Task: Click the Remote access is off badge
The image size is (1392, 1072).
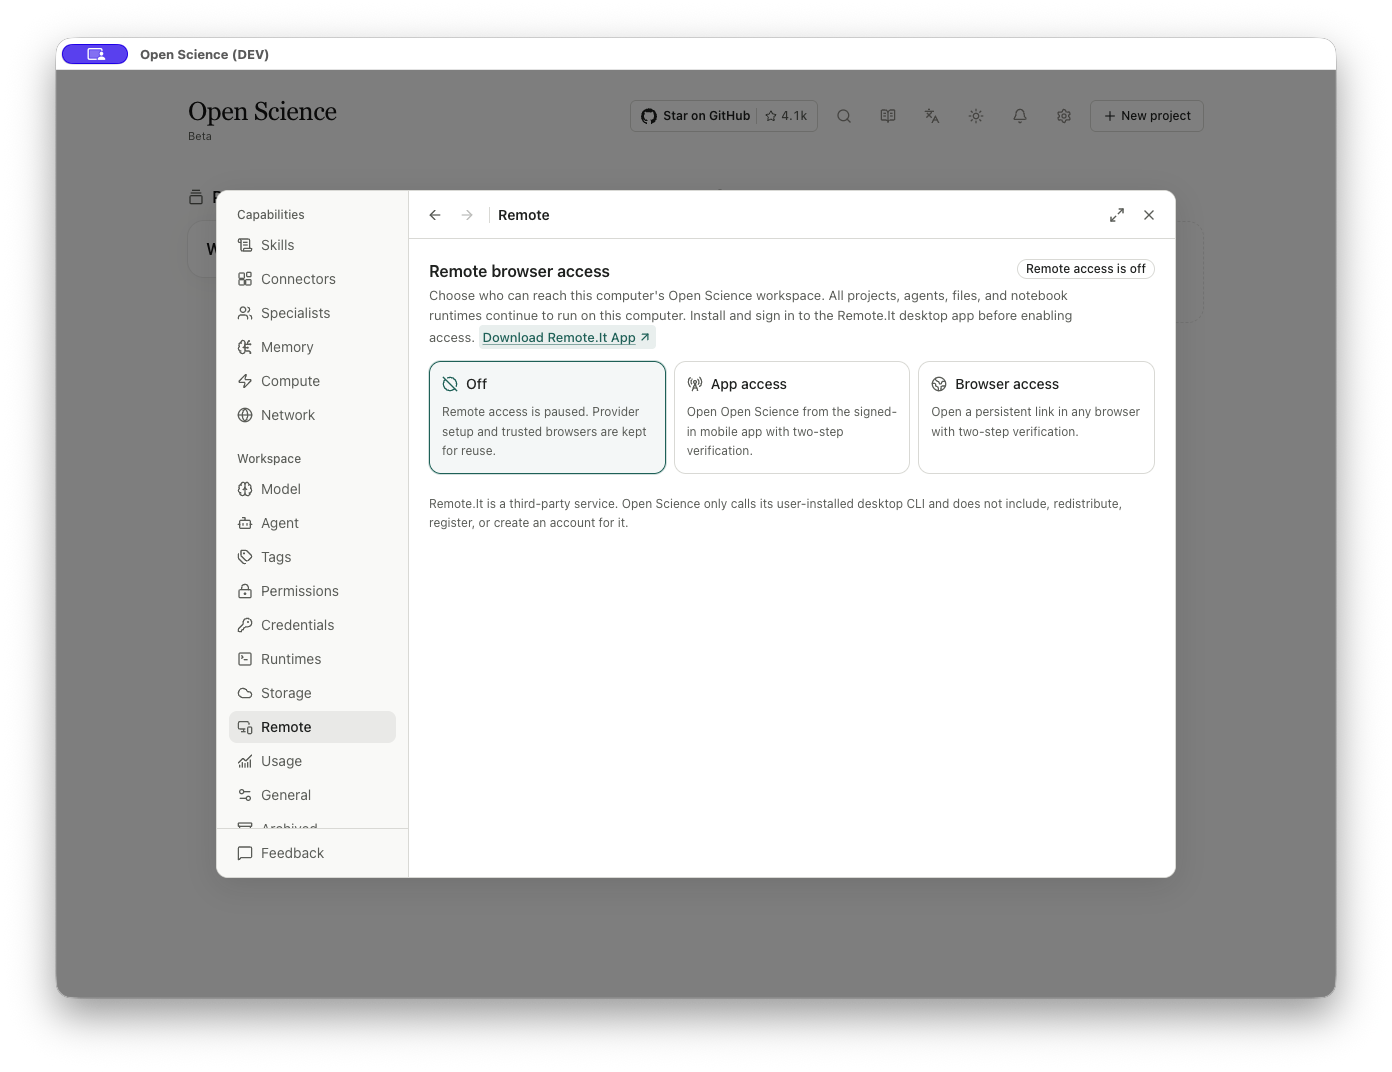Action: tap(1086, 269)
